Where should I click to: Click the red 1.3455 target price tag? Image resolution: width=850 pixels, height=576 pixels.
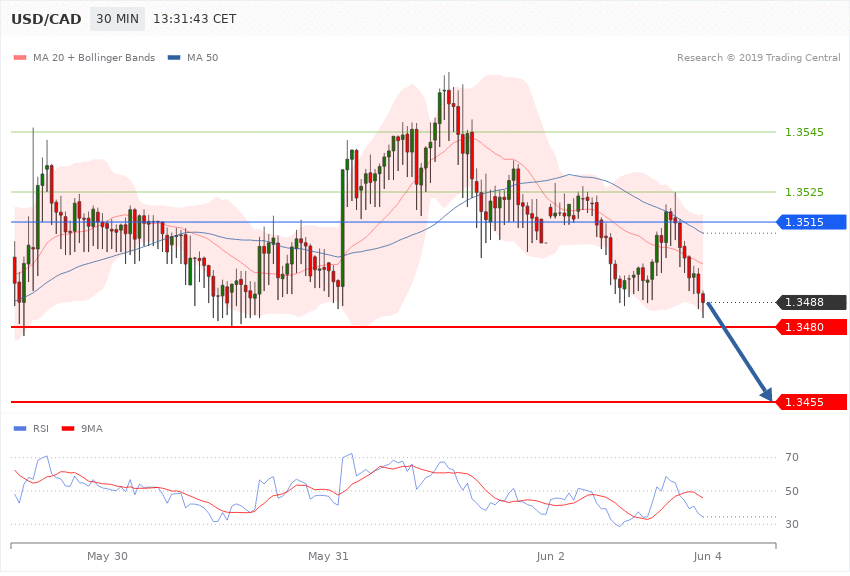811,402
